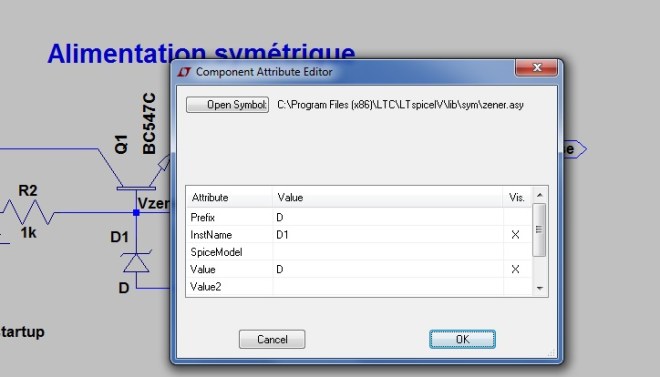Click the Attribute column header
This screenshot has height=377, width=660.
pyautogui.click(x=229, y=197)
